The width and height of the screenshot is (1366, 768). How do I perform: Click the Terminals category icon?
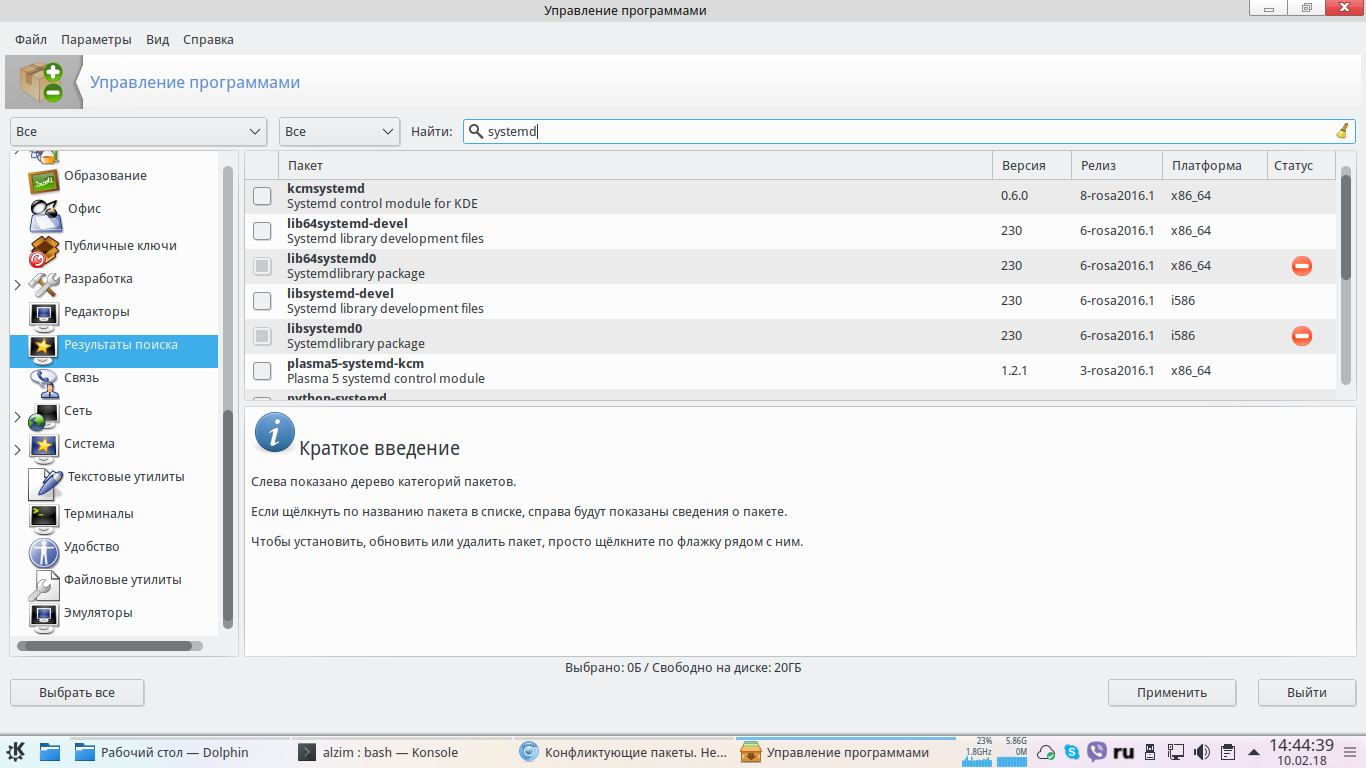45,515
